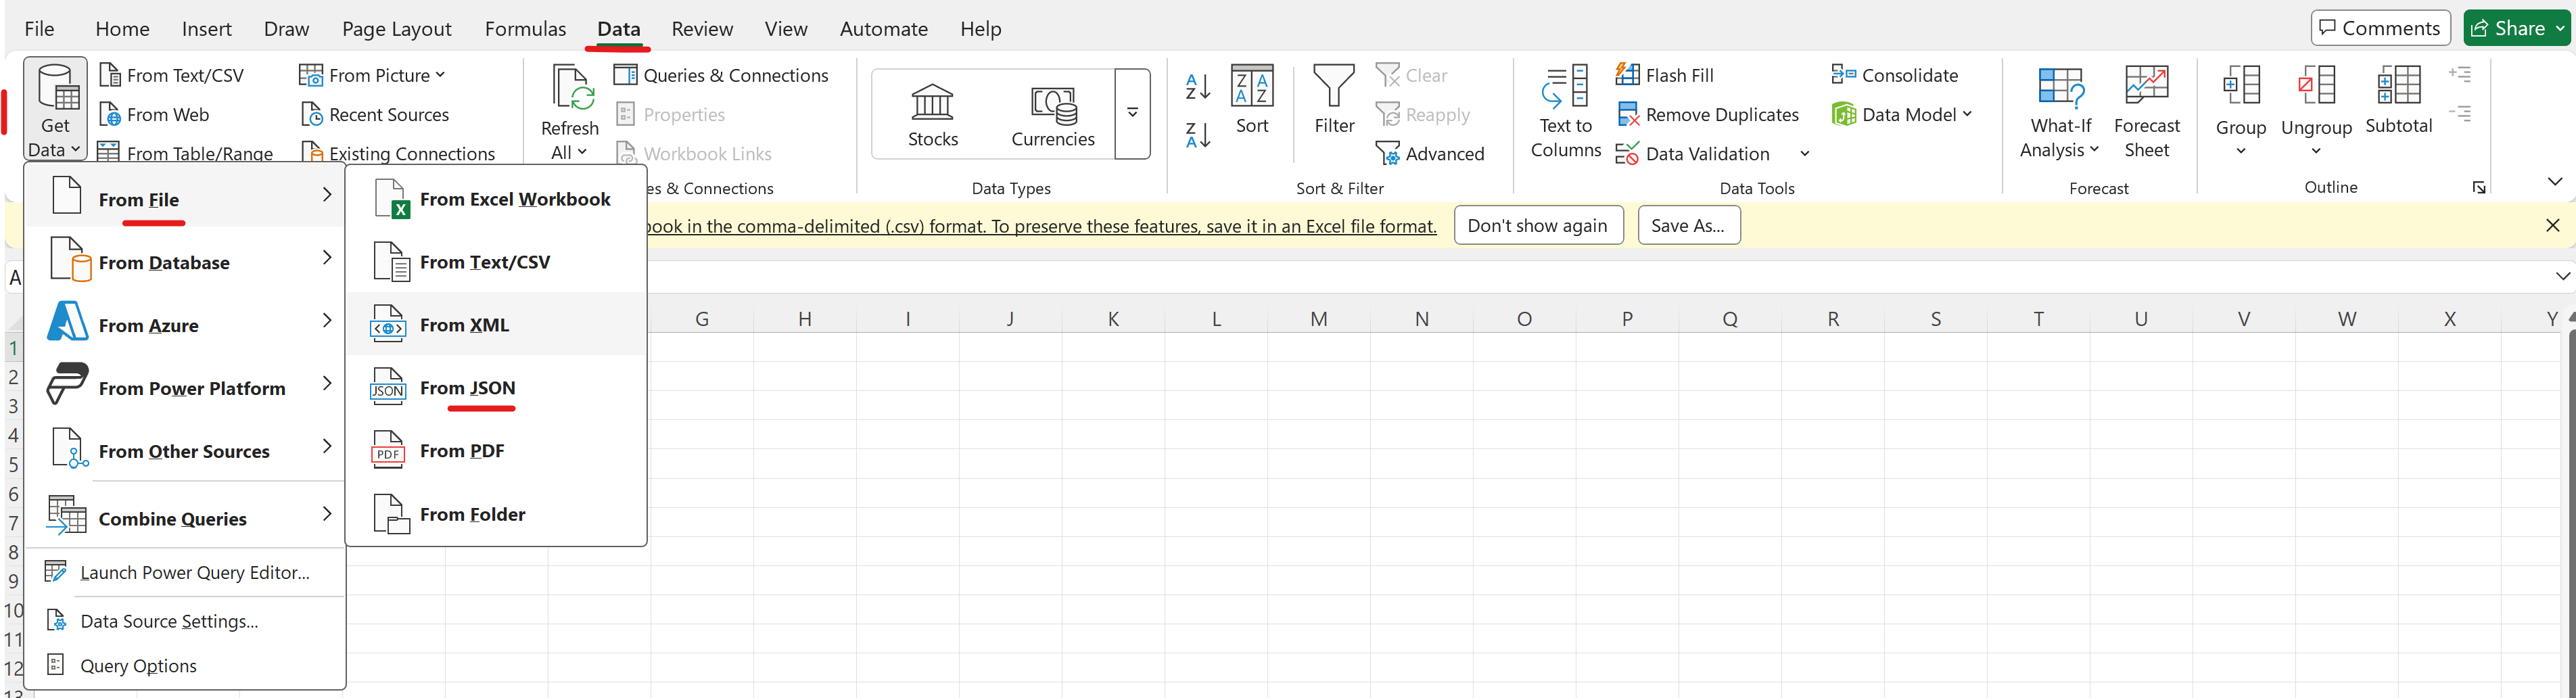This screenshot has width=2576, height=698.
Task: Launch Power Query Editor
Action: (185, 572)
